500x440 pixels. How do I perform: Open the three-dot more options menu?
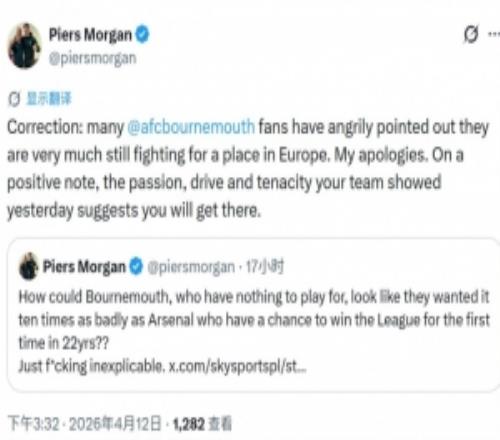pos(494,34)
